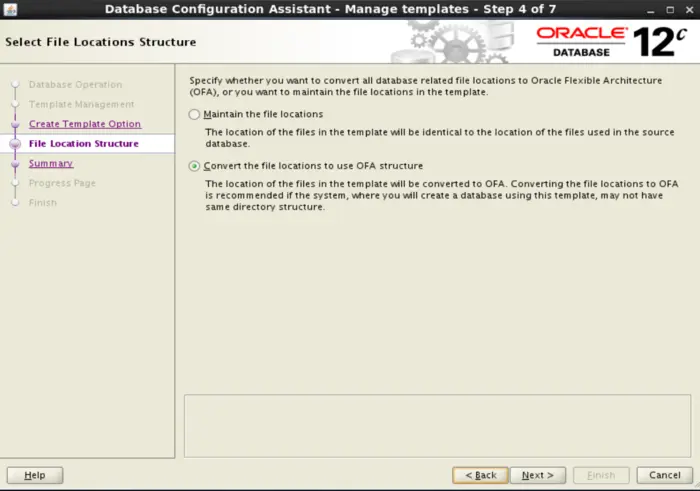Close the Database Configuration Assistant window
The image size is (700, 491).
pos(690,10)
